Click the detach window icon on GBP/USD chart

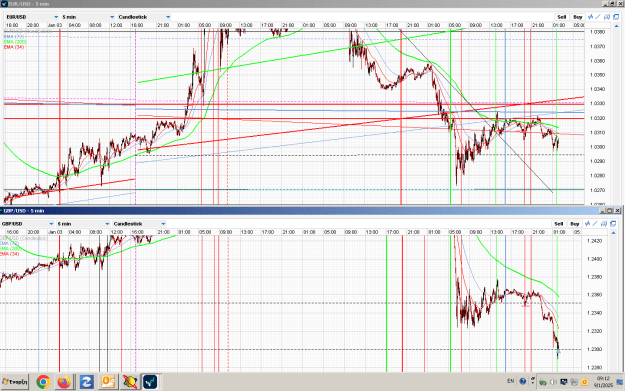click(x=613, y=224)
